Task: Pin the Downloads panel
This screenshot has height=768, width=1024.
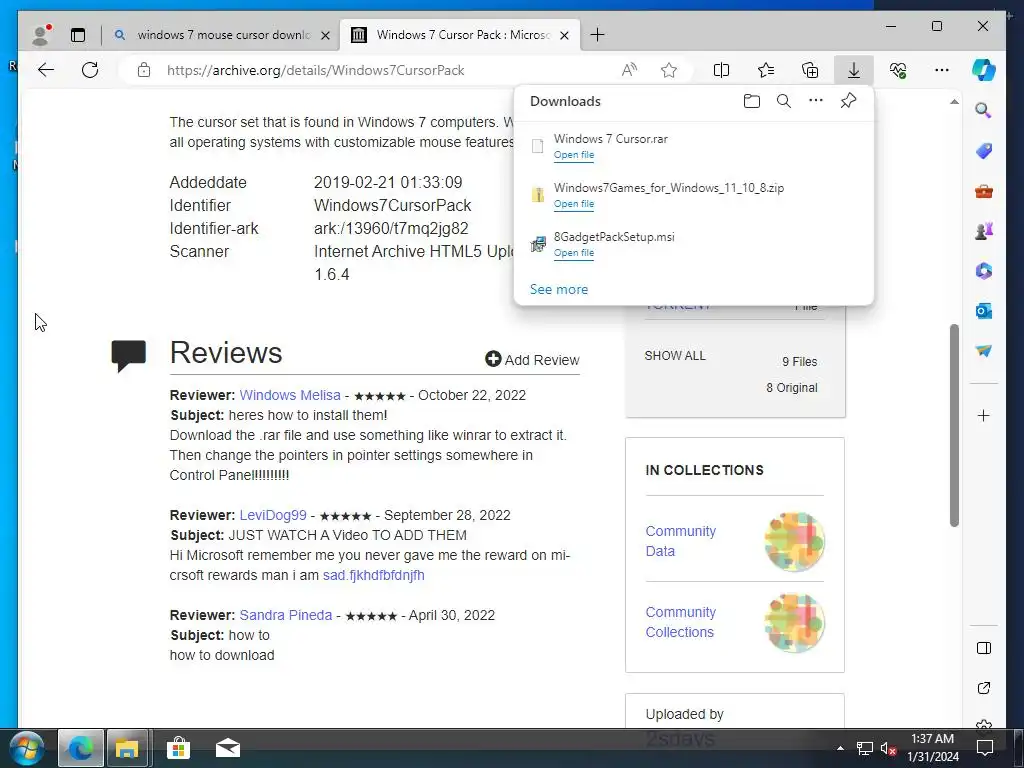Action: 848,101
